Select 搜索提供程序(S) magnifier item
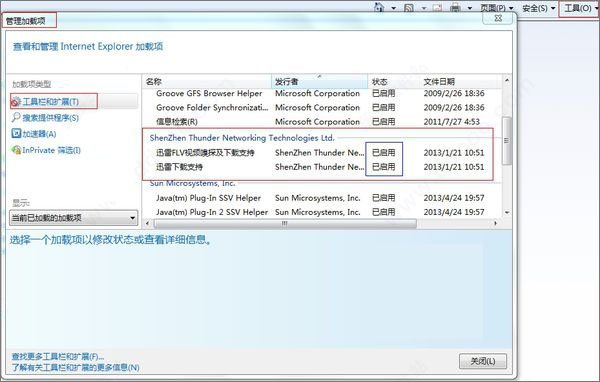The image size is (600, 382). [45, 118]
